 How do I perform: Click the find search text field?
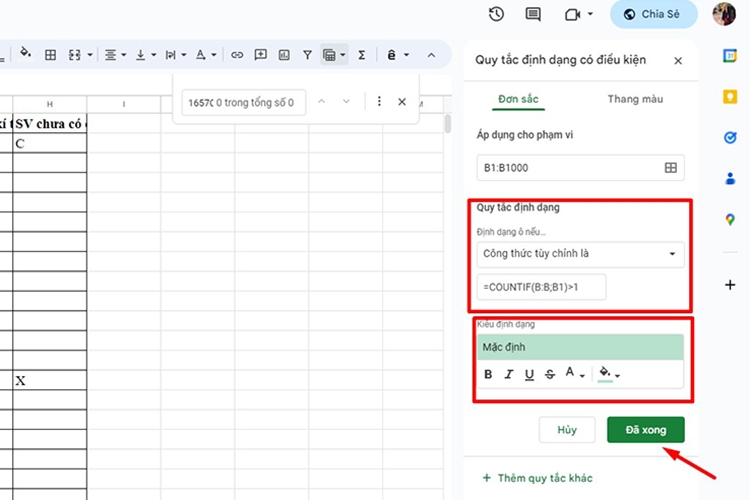point(243,102)
